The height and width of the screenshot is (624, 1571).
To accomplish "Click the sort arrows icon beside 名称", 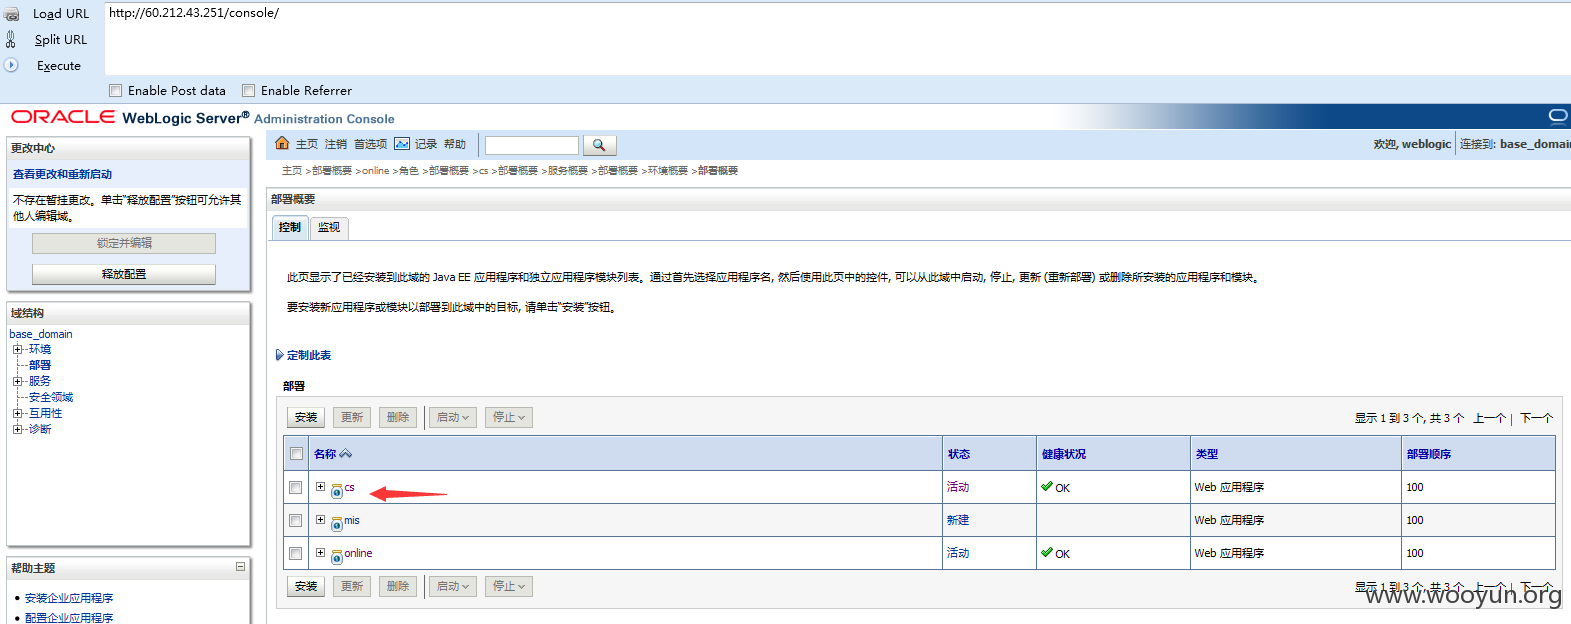I will coord(346,454).
